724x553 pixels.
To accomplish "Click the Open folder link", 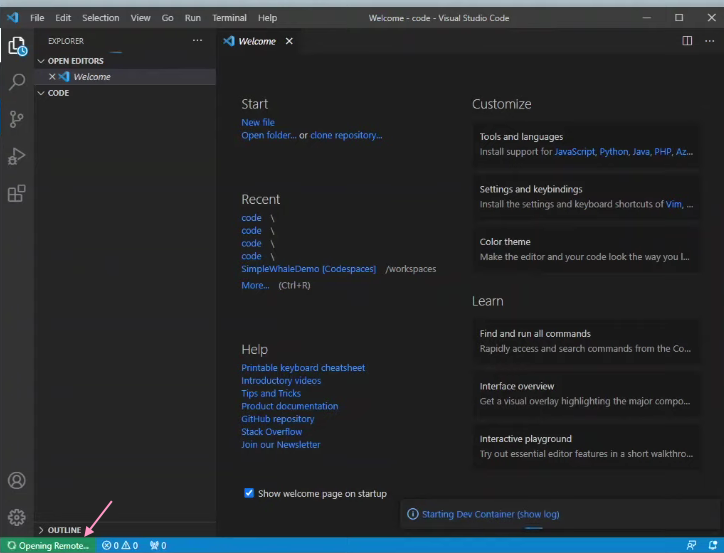I will click(269, 135).
